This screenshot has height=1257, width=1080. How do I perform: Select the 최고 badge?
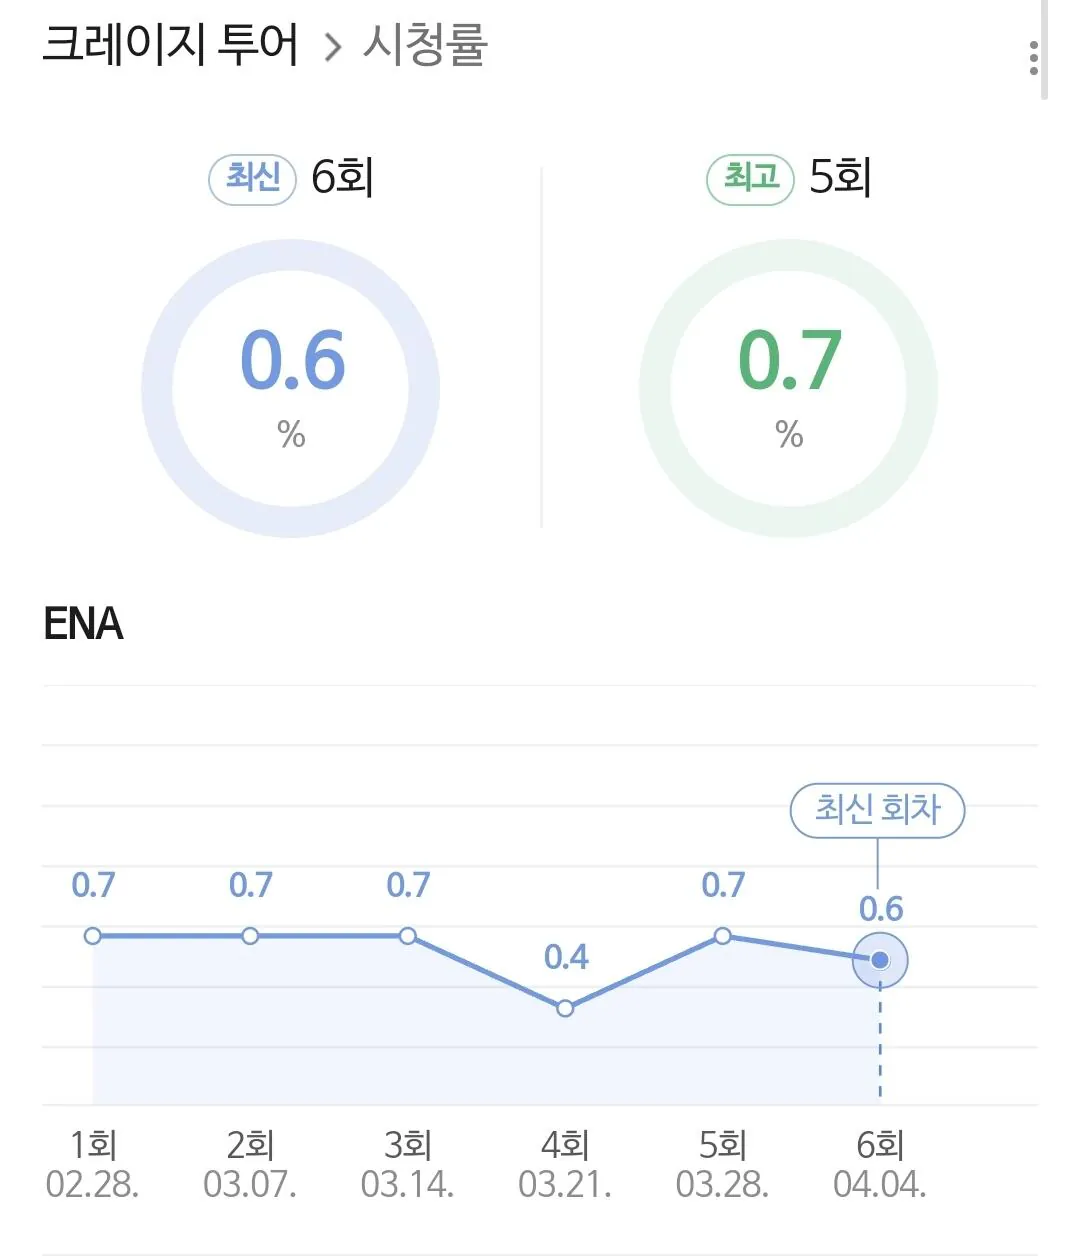750,179
